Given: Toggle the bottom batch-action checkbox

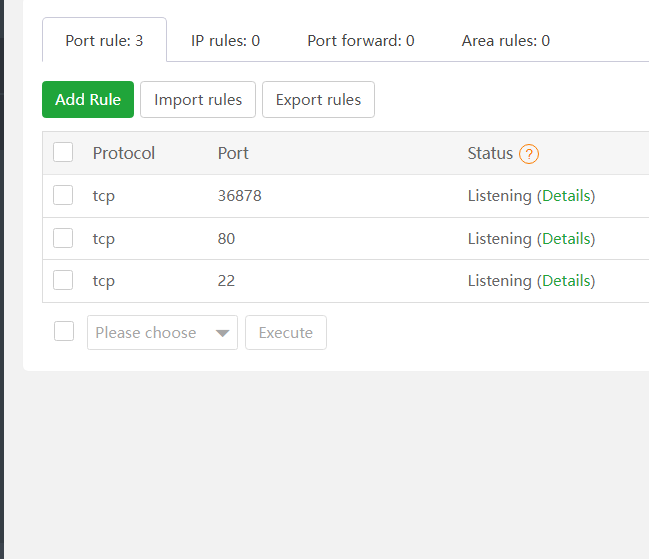Looking at the screenshot, I should click(64, 332).
